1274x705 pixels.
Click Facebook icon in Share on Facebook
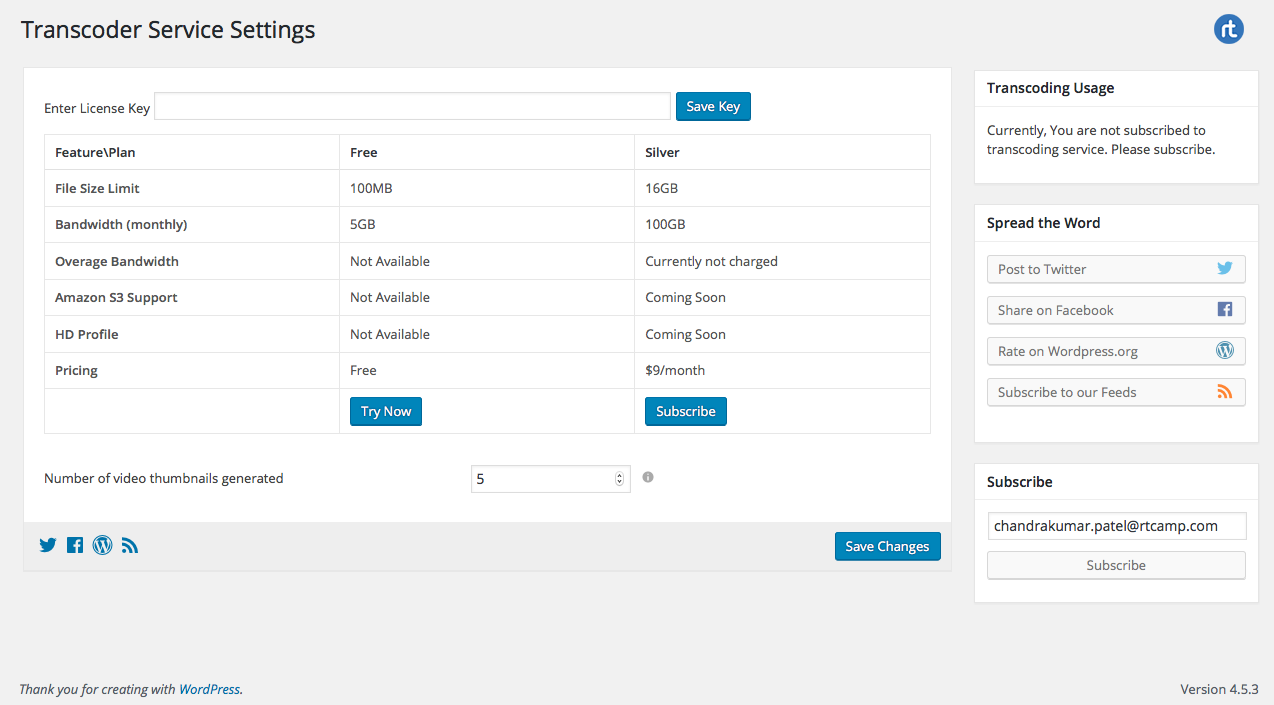pos(1225,309)
